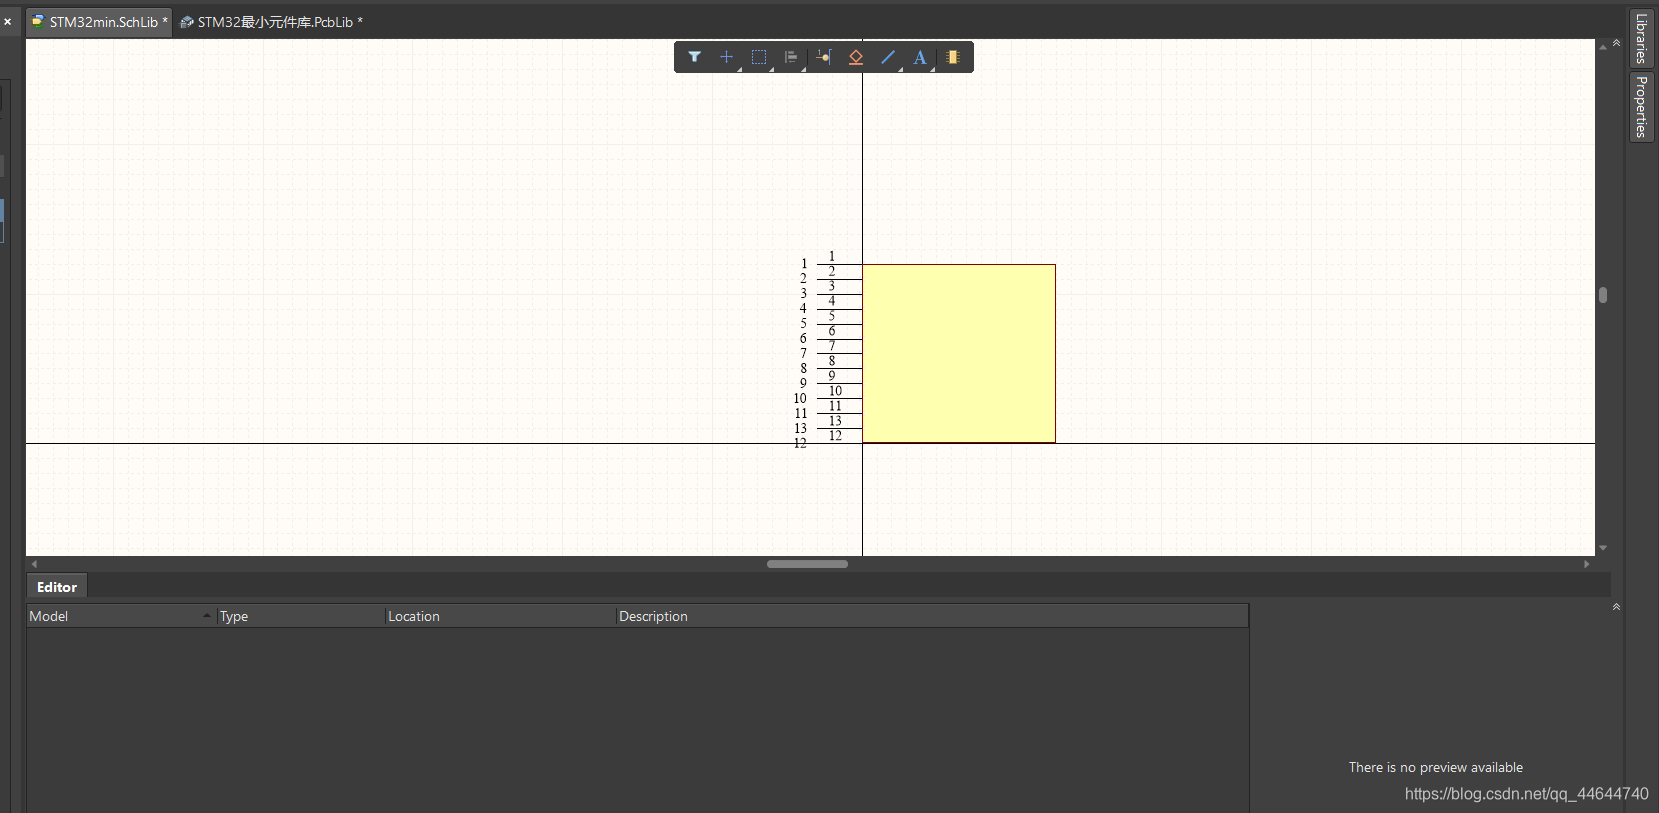This screenshot has height=813, width=1659.
Task: Select the move objects cross tool
Action: [x=727, y=57]
